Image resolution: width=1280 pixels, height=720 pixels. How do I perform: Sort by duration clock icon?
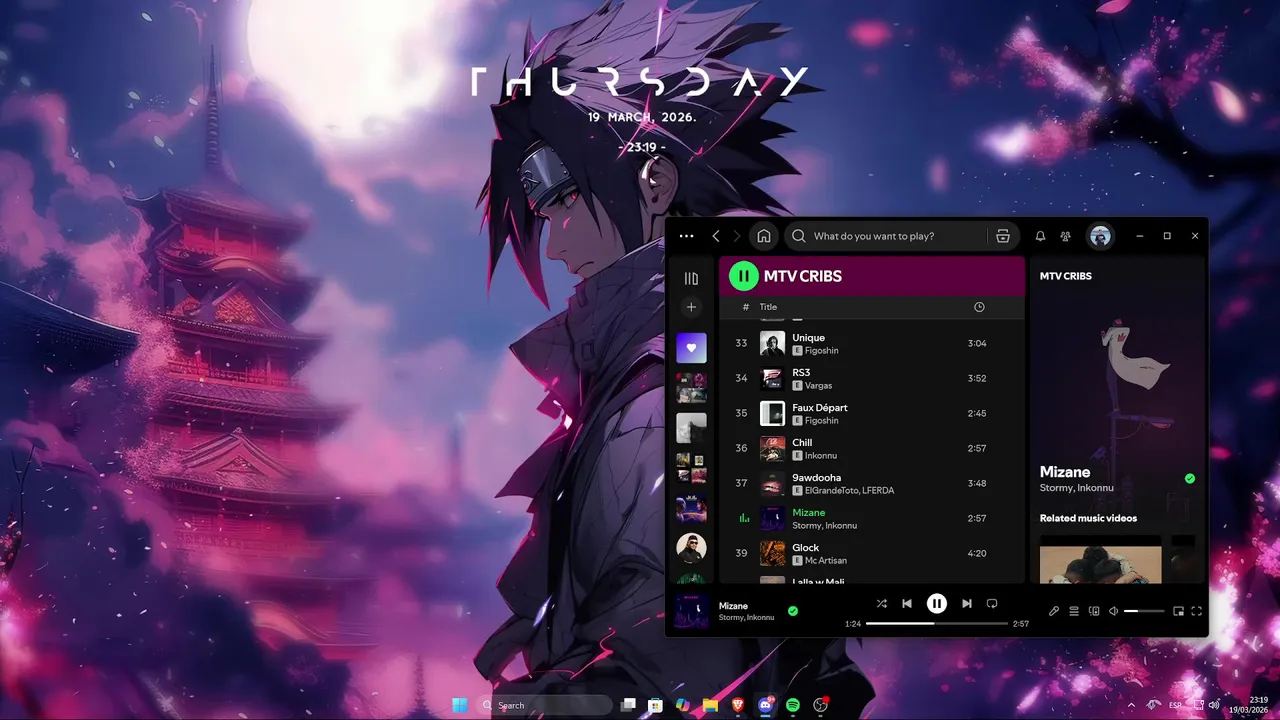(x=980, y=307)
